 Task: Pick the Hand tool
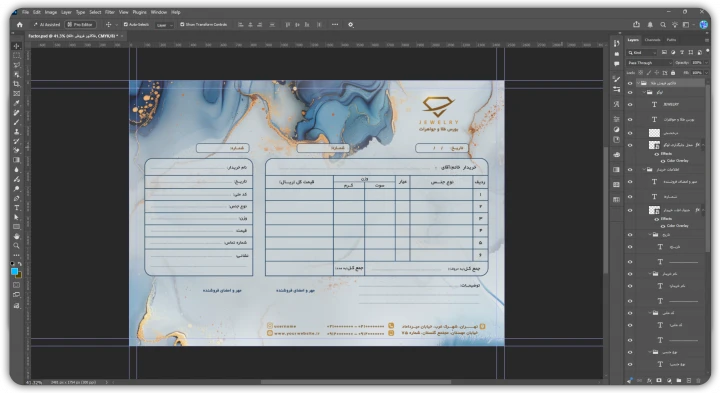[x=17, y=236]
